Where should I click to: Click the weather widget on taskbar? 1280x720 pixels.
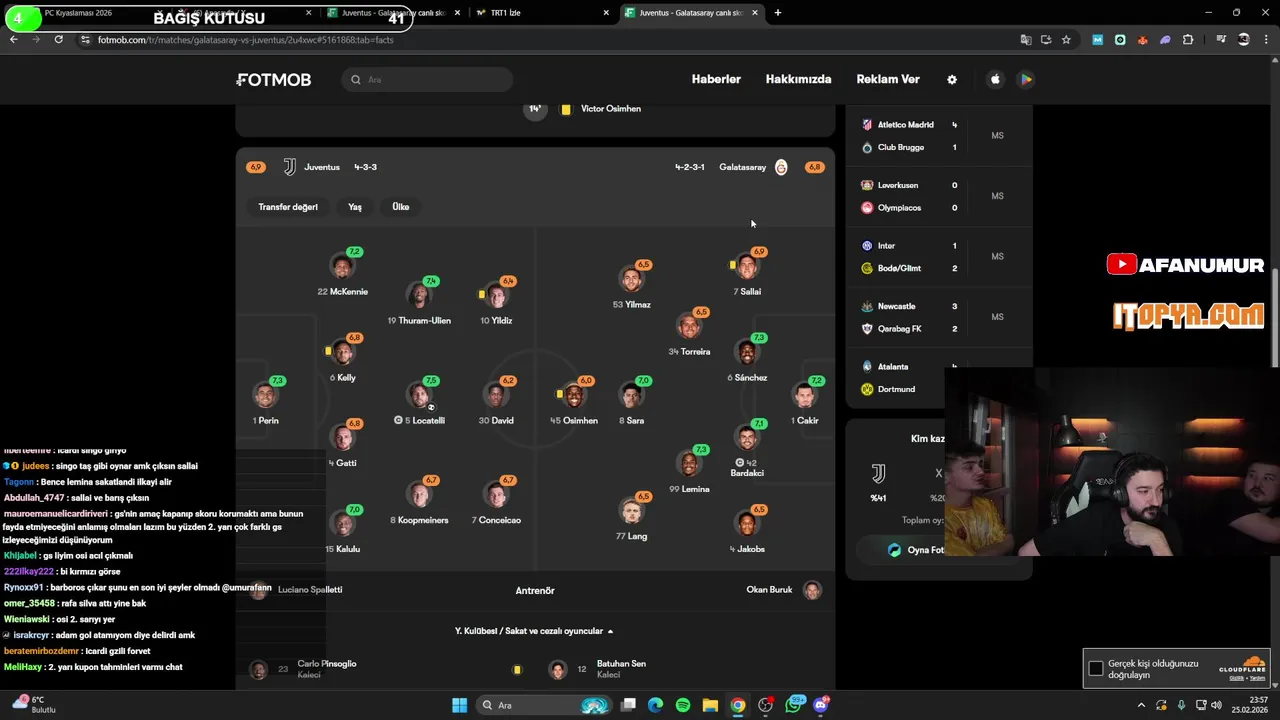33,705
